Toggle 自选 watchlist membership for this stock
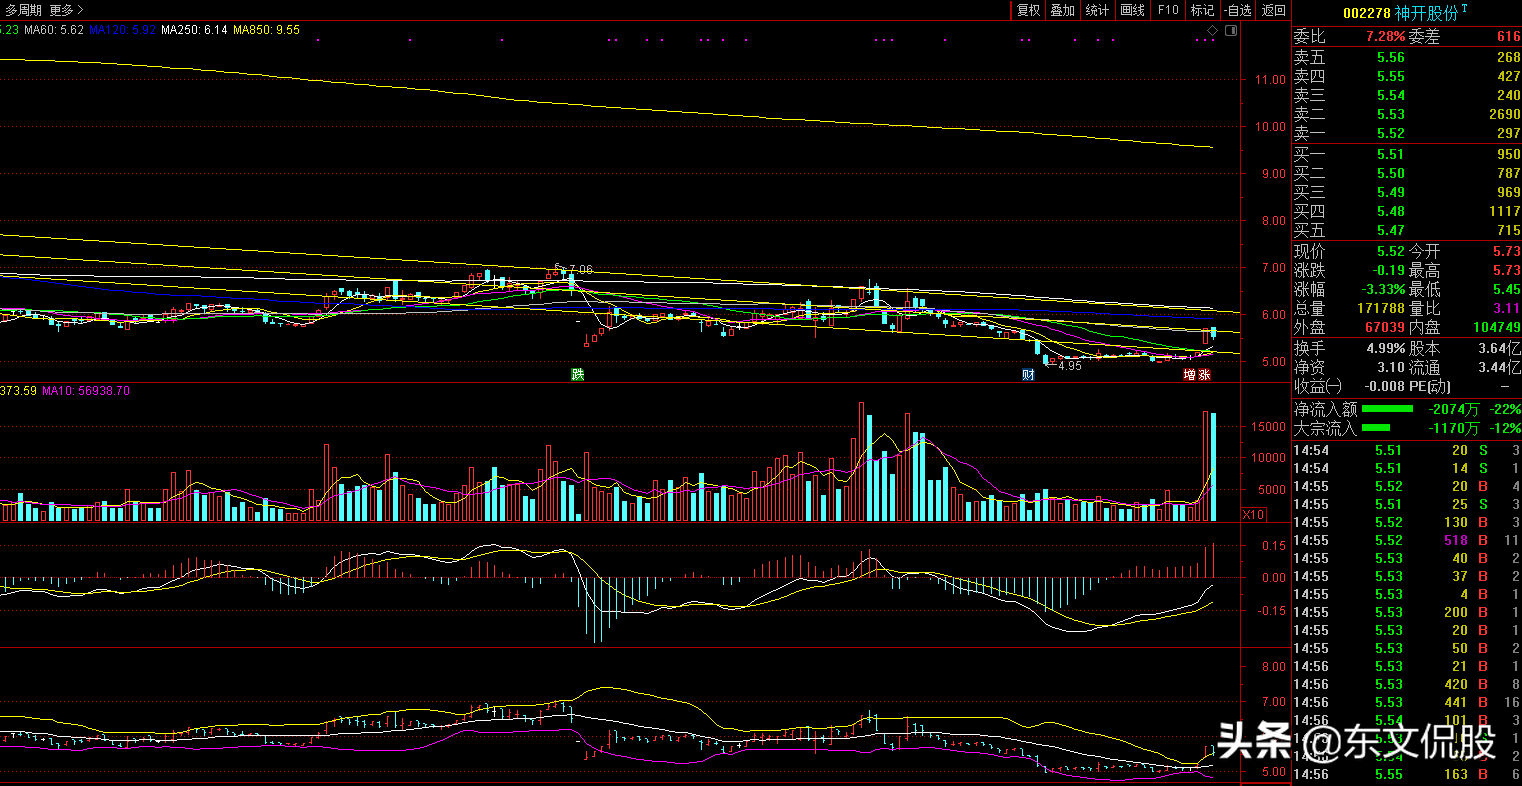 coord(1237,10)
